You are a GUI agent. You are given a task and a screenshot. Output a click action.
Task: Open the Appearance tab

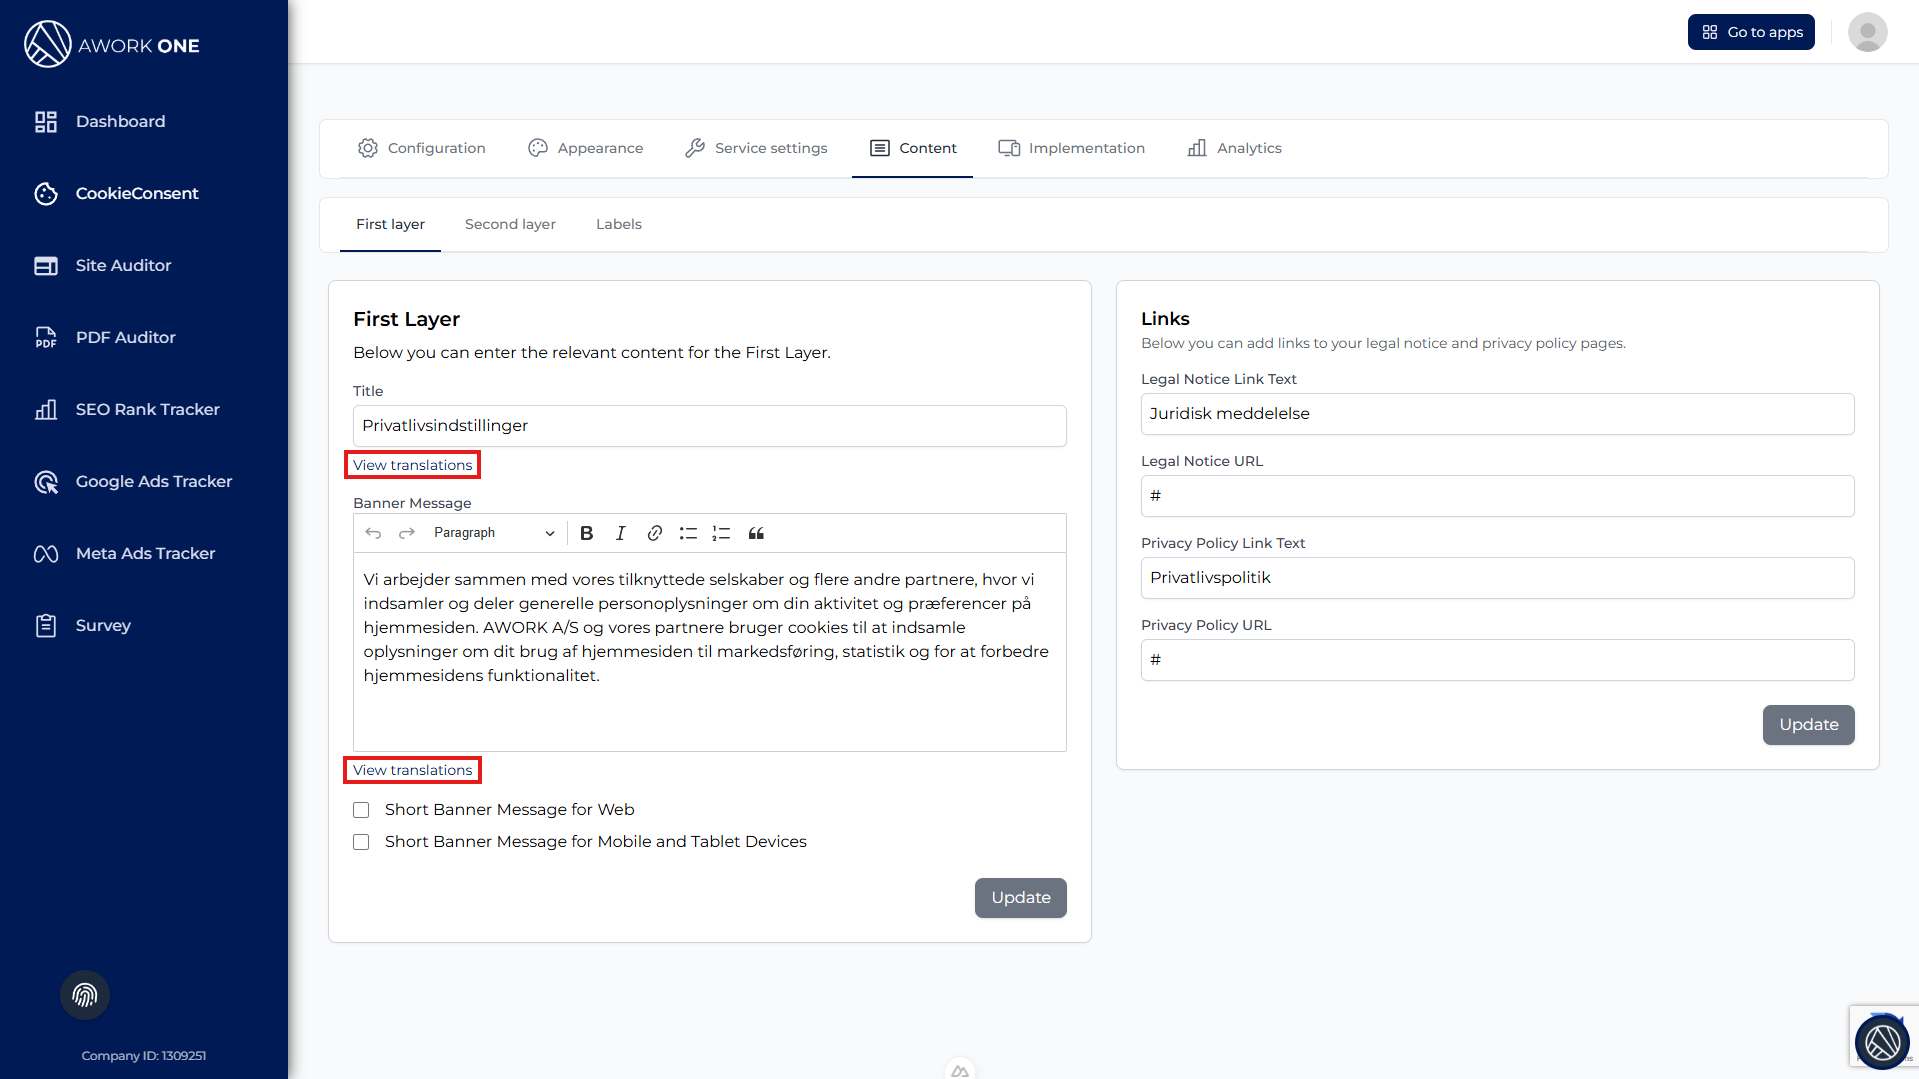(586, 148)
